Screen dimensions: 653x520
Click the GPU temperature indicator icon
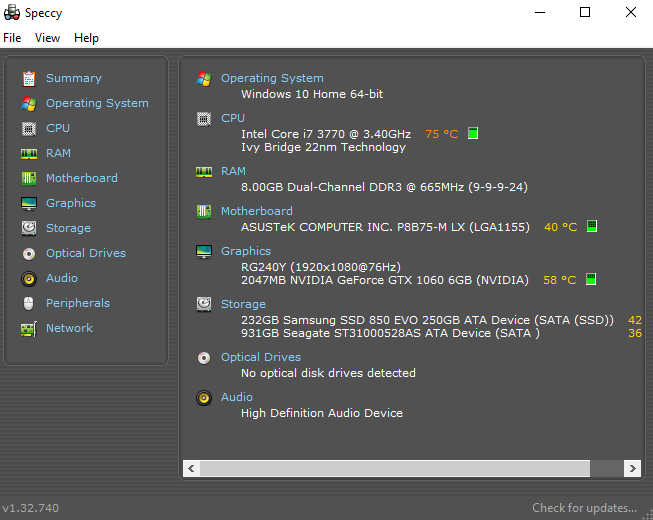pyautogui.click(x=591, y=279)
